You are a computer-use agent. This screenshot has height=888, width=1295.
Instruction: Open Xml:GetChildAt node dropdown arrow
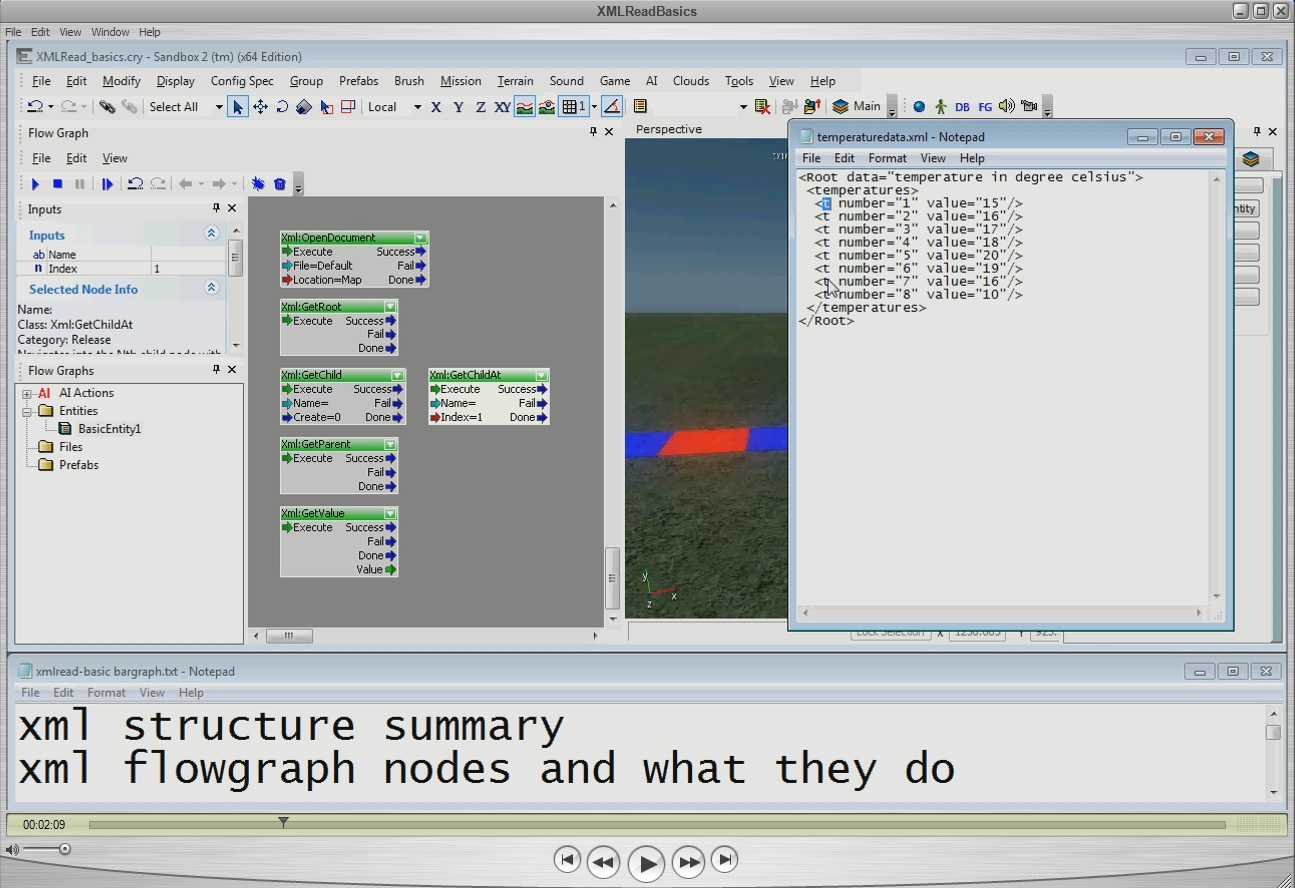tap(541, 376)
